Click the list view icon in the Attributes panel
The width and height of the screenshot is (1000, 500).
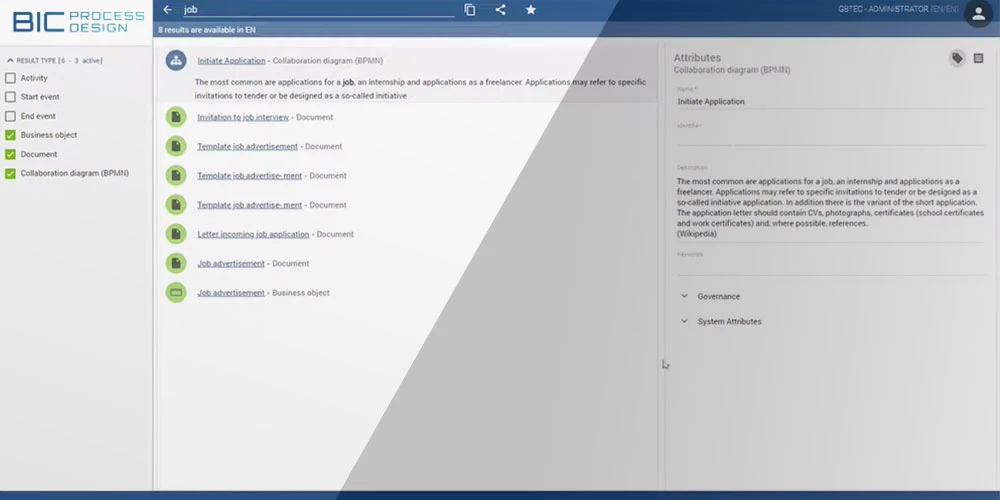[978, 59]
